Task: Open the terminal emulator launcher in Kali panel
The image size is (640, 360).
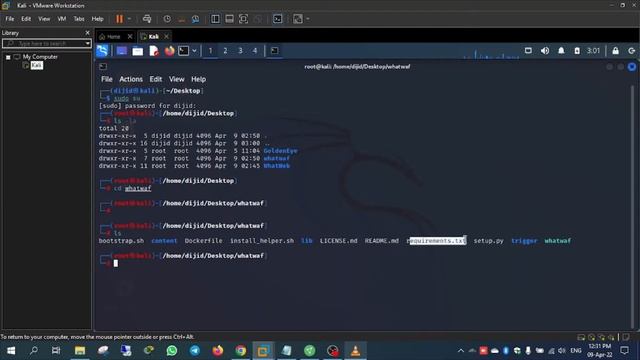Action: pyautogui.click(x=184, y=51)
